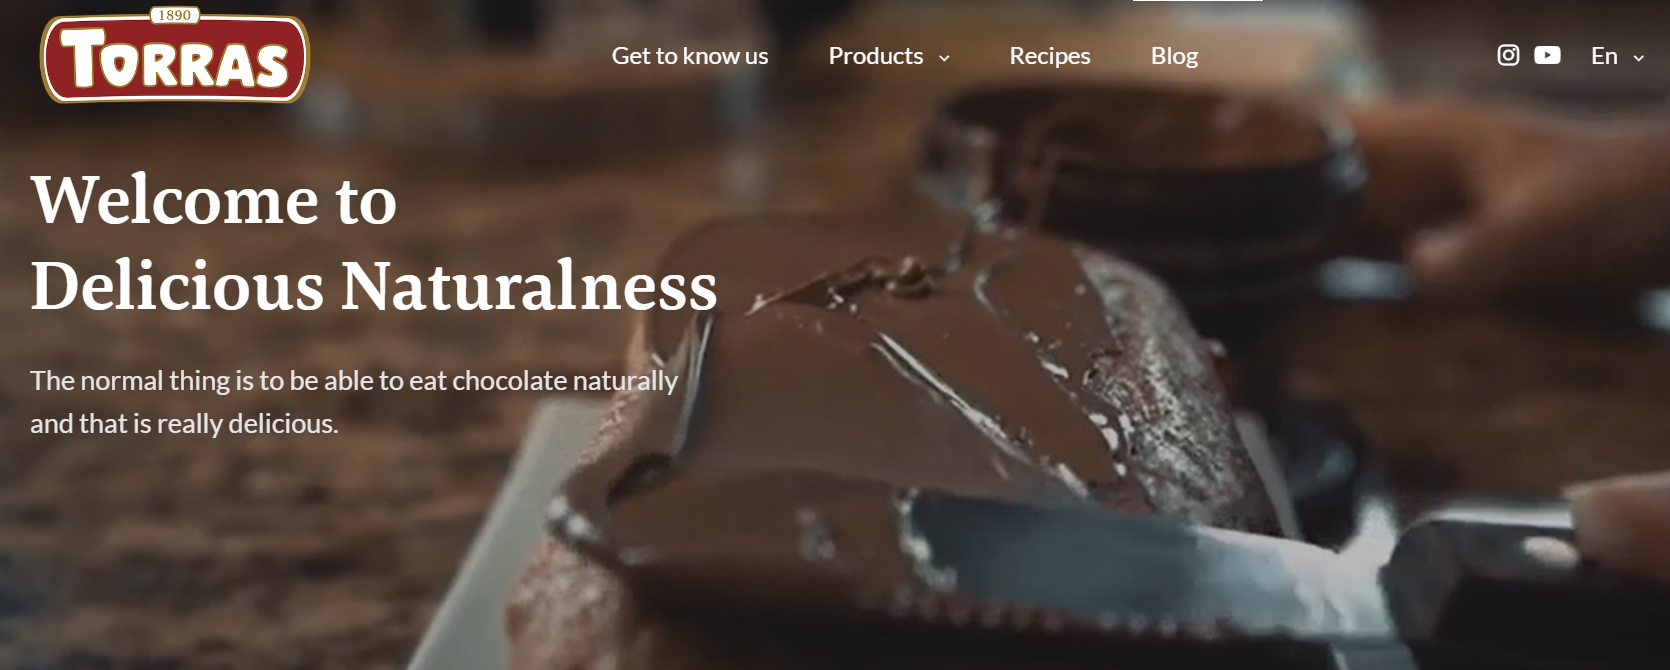Open the Products dropdown menu label

point(876,56)
